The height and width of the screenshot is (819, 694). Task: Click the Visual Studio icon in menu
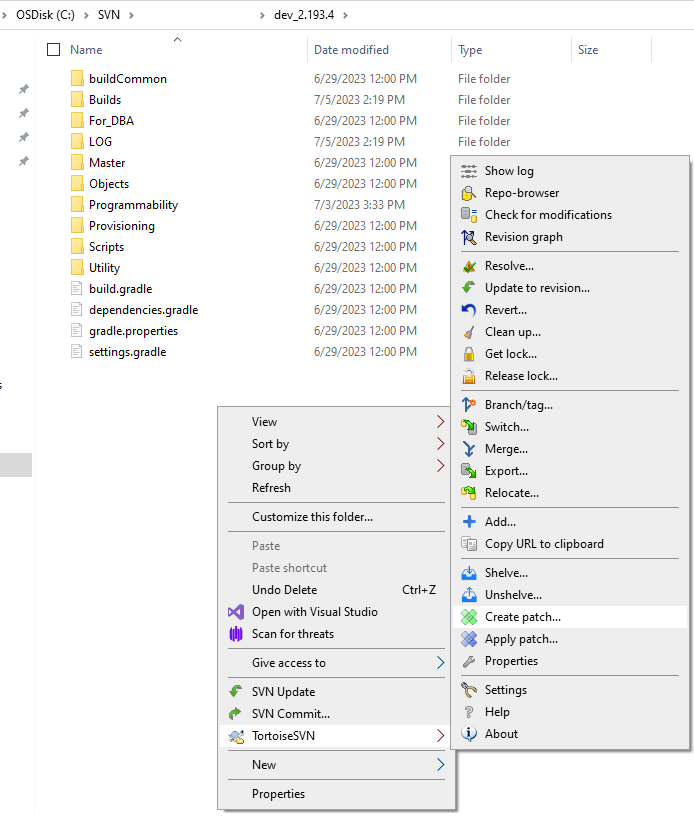[236, 612]
